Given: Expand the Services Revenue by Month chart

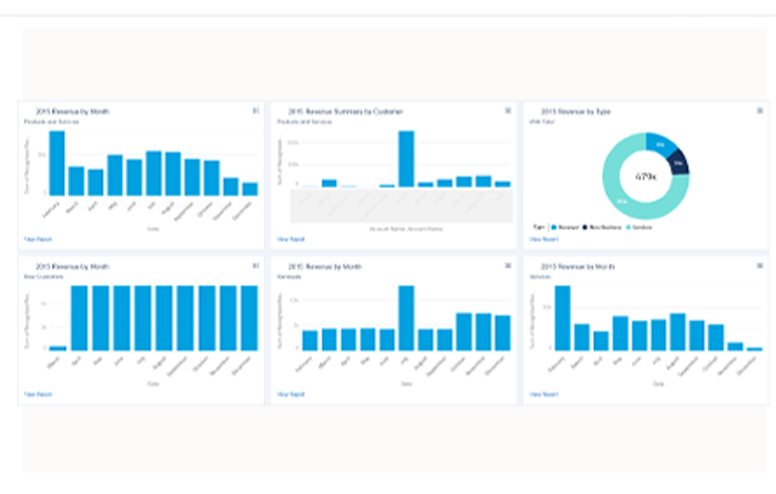Looking at the screenshot, I should coord(760,266).
